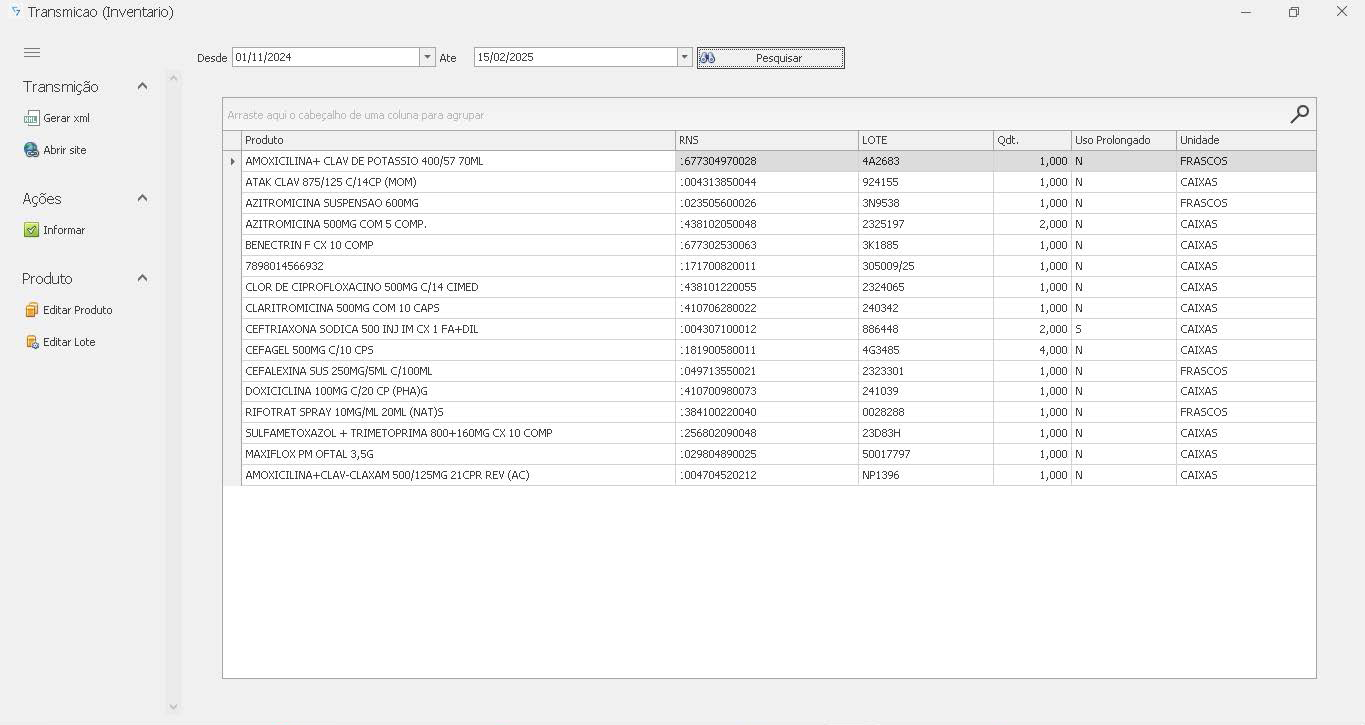Collapse the Transmição section
Viewport: 1365px width, 725px height.
point(142,86)
